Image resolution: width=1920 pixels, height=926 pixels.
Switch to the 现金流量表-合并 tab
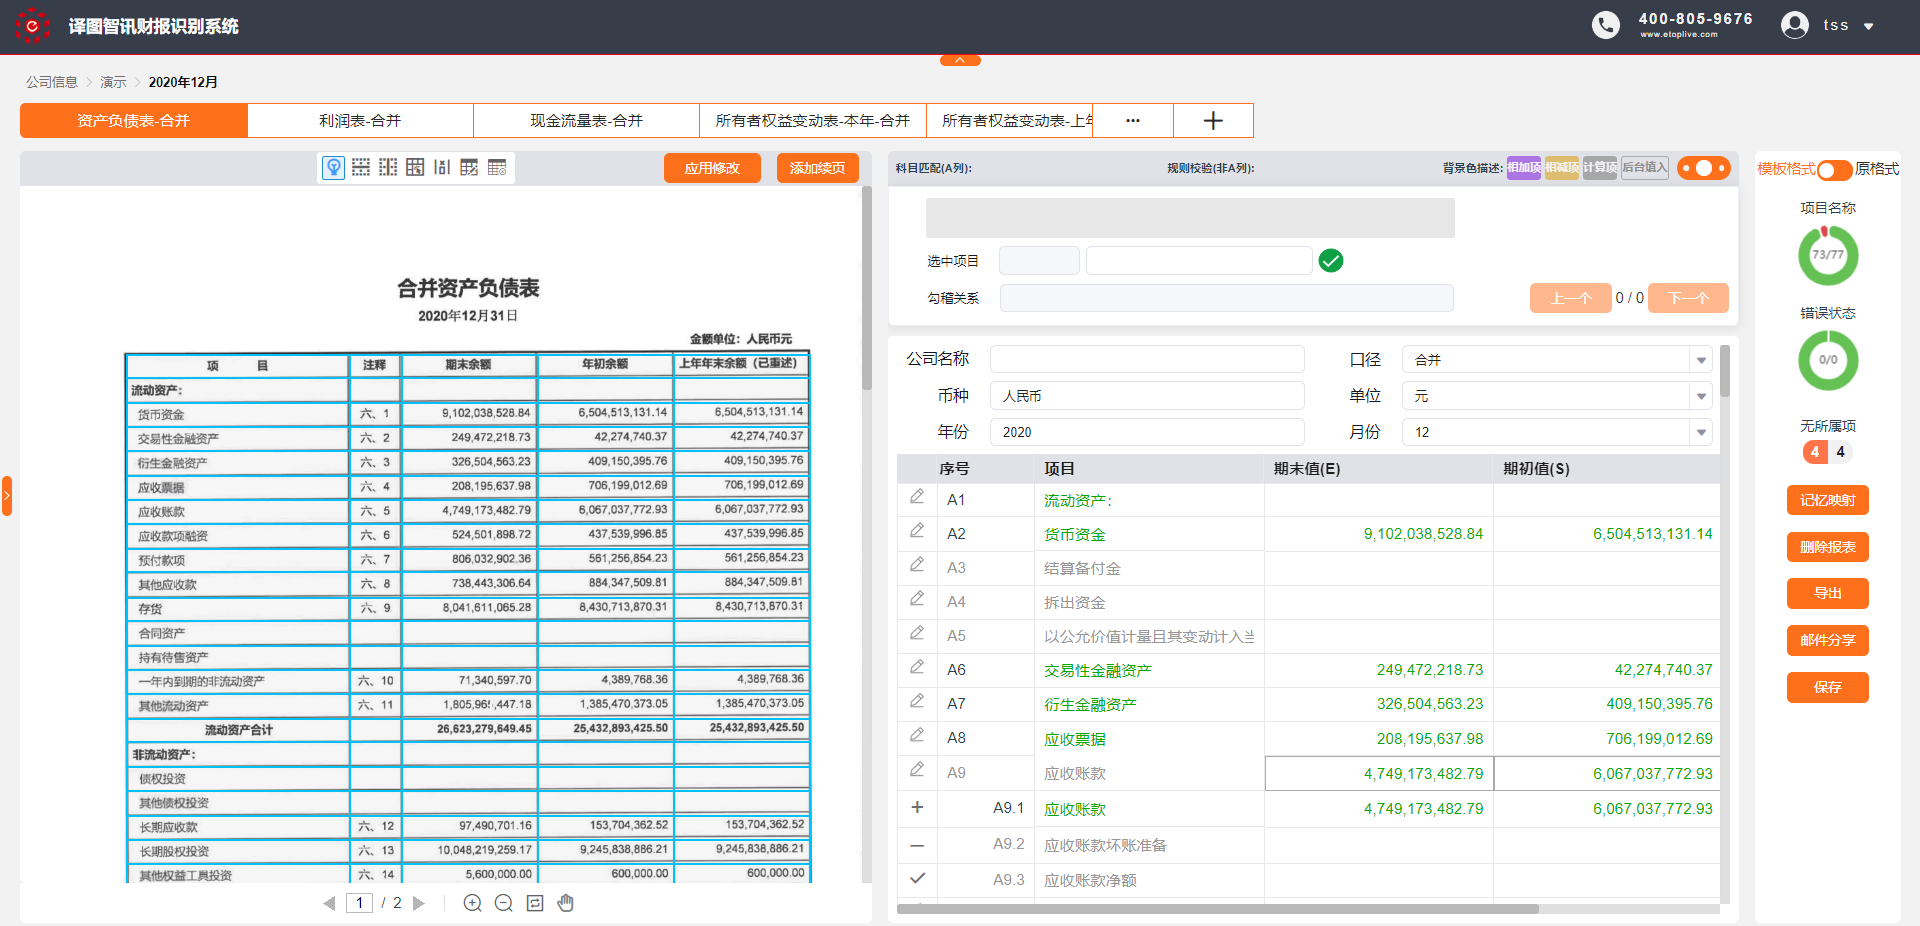click(586, 121)
